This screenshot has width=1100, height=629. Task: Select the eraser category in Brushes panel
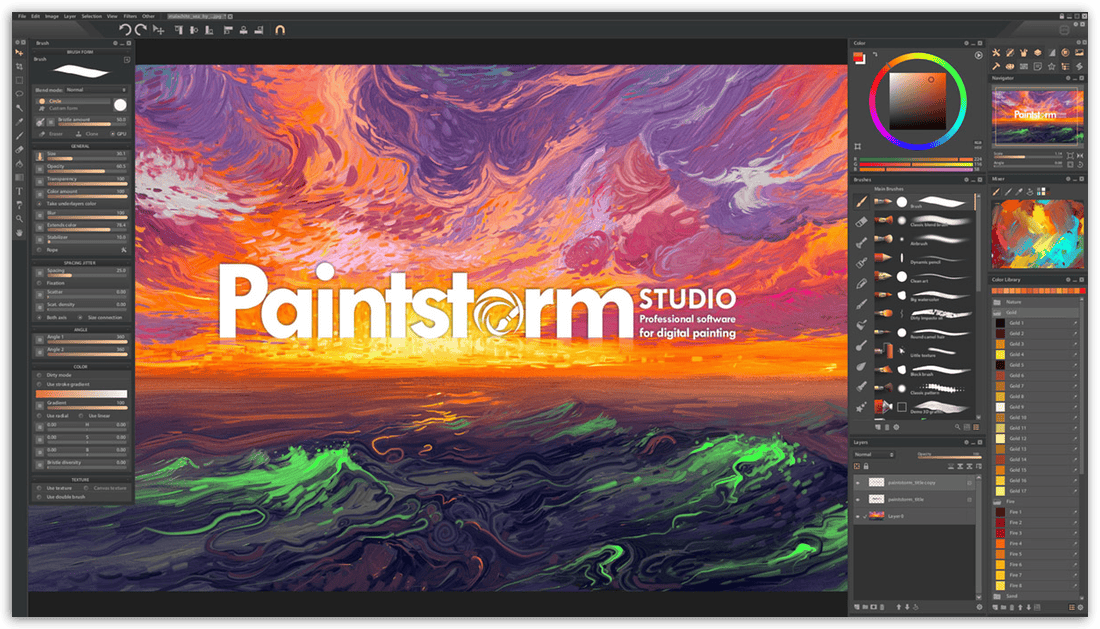[861, 222]
